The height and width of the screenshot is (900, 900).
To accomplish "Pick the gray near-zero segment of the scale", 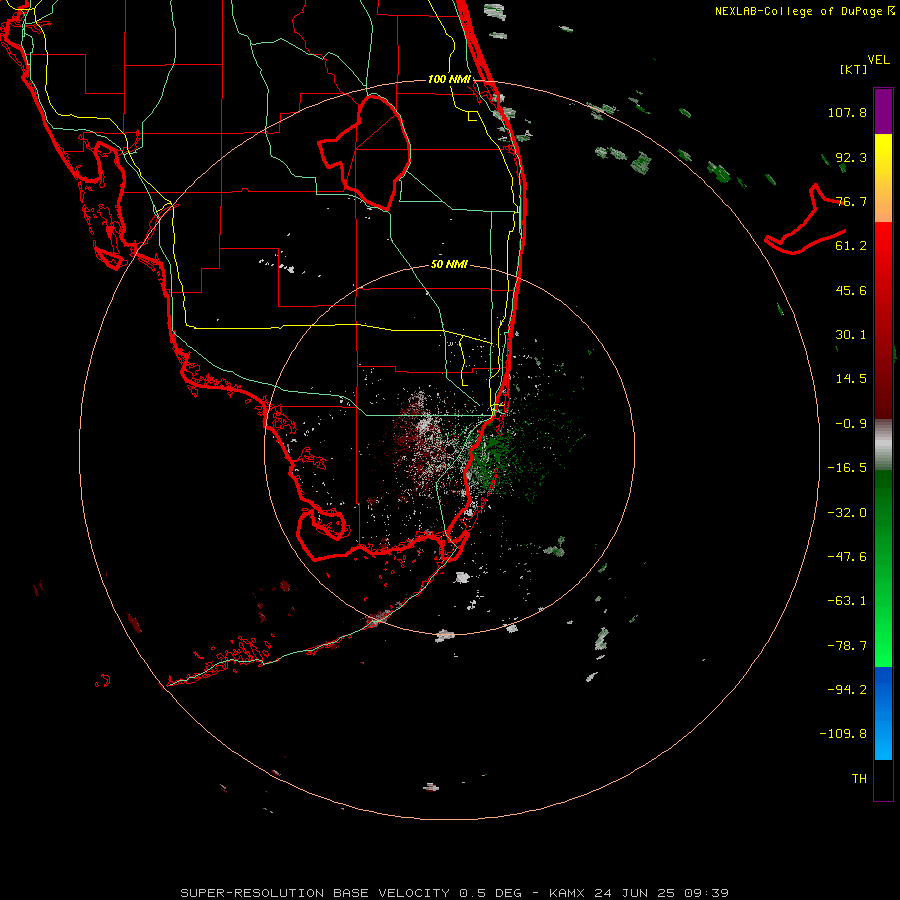I will tap(883, 445).
